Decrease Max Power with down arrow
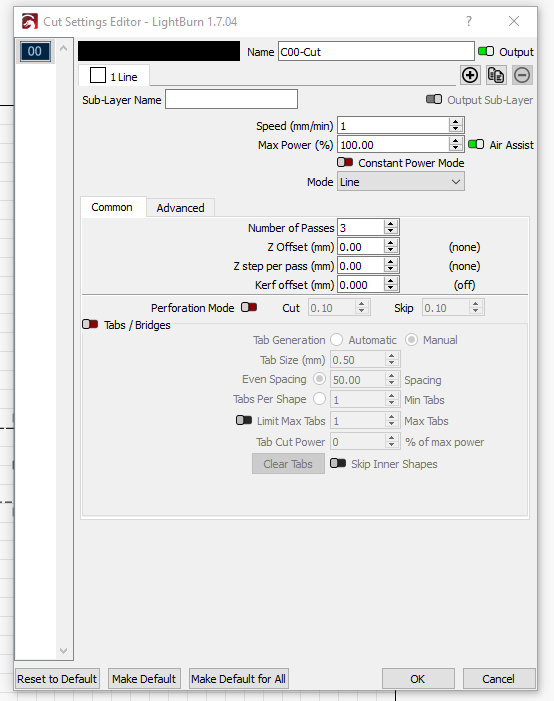Image resolution: width=554 pixels, height=701 pixels. (x=455, y=148)
